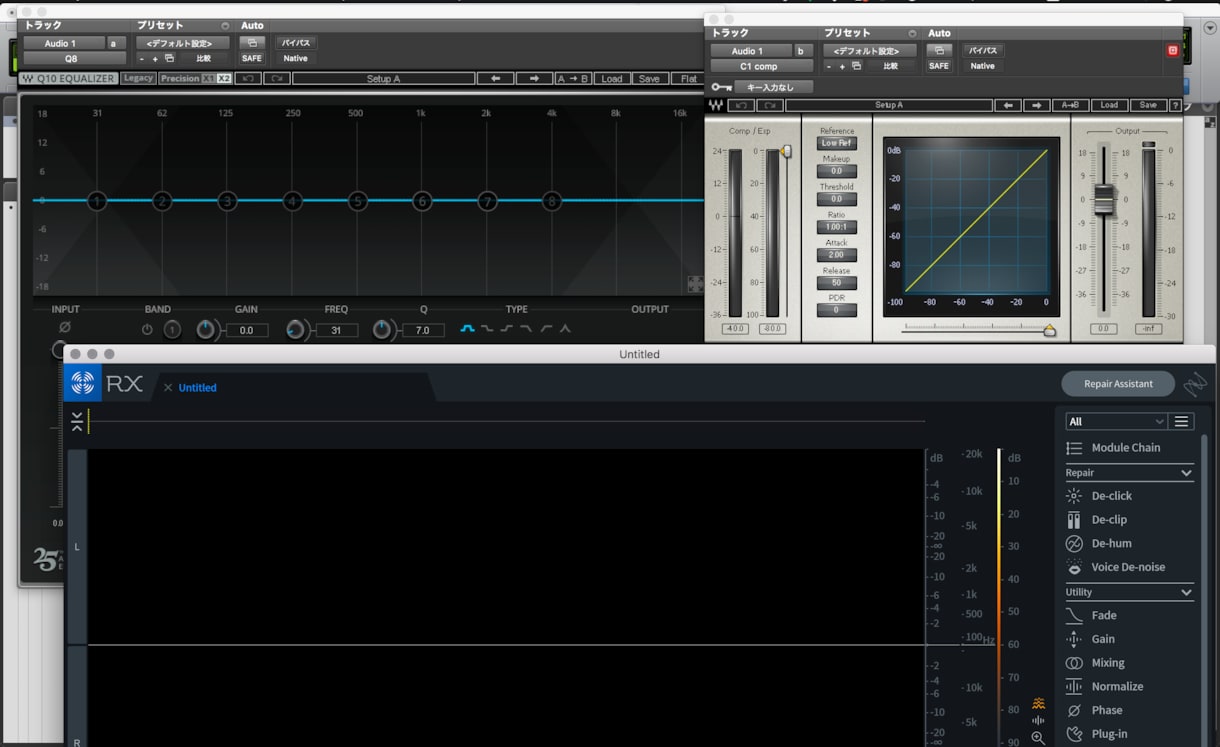
Task: Click the module list view menu icon
Action: pos(1182,421)
